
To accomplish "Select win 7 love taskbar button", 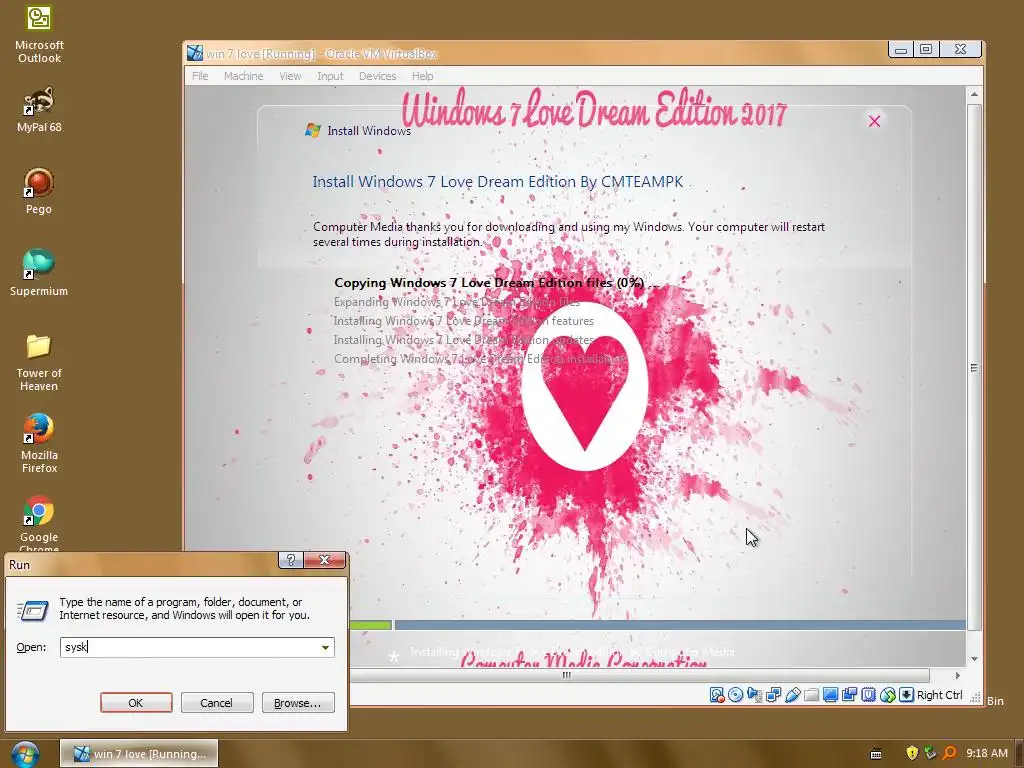I will (x=139, y=754).
